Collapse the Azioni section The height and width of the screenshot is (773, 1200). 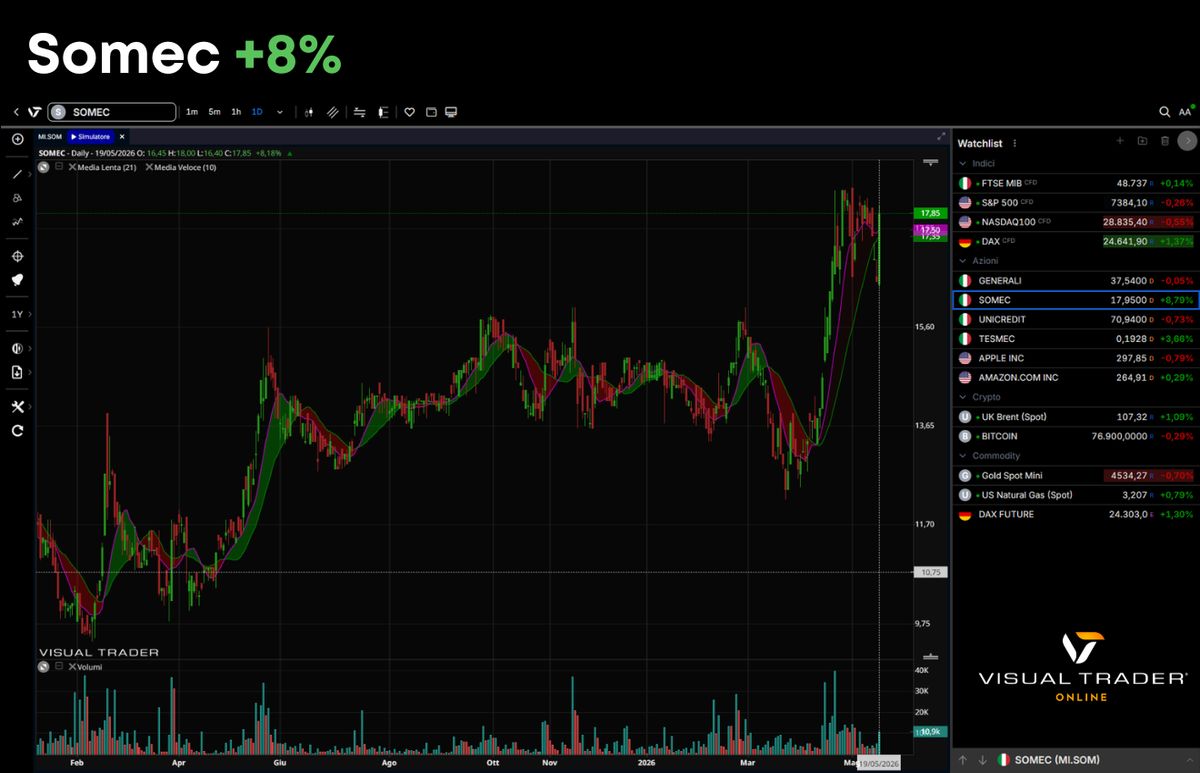(964, 261)
